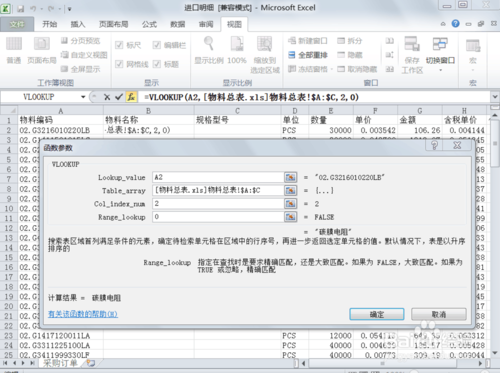This screenshot has width=500, height=373.
Task: Switch to Page Layout (页面布局) ribbon tab
Action: click(113, 24)
